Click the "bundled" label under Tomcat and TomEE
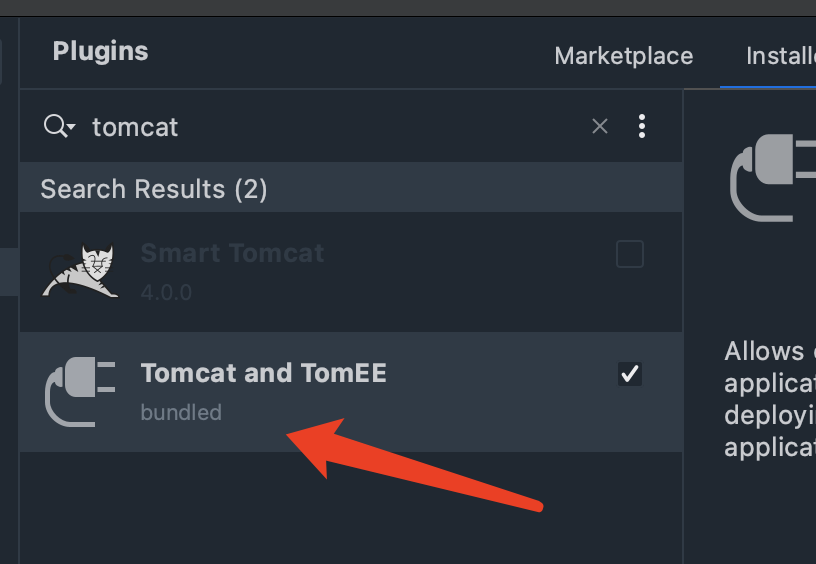 click(x=181, y=412)
